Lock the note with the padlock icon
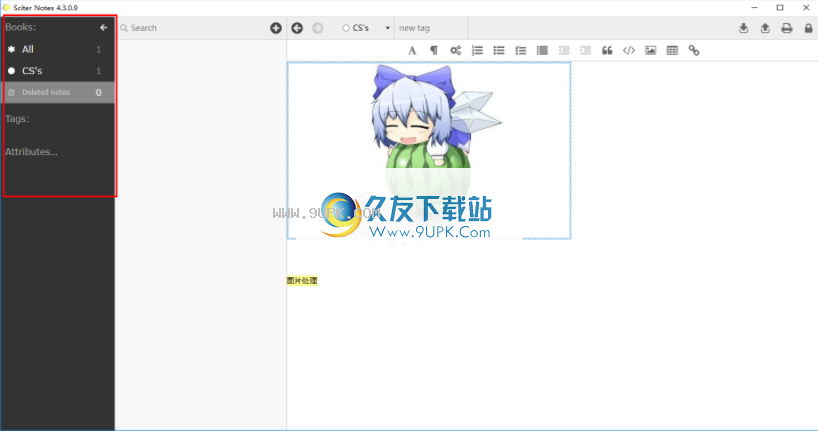 808,28
